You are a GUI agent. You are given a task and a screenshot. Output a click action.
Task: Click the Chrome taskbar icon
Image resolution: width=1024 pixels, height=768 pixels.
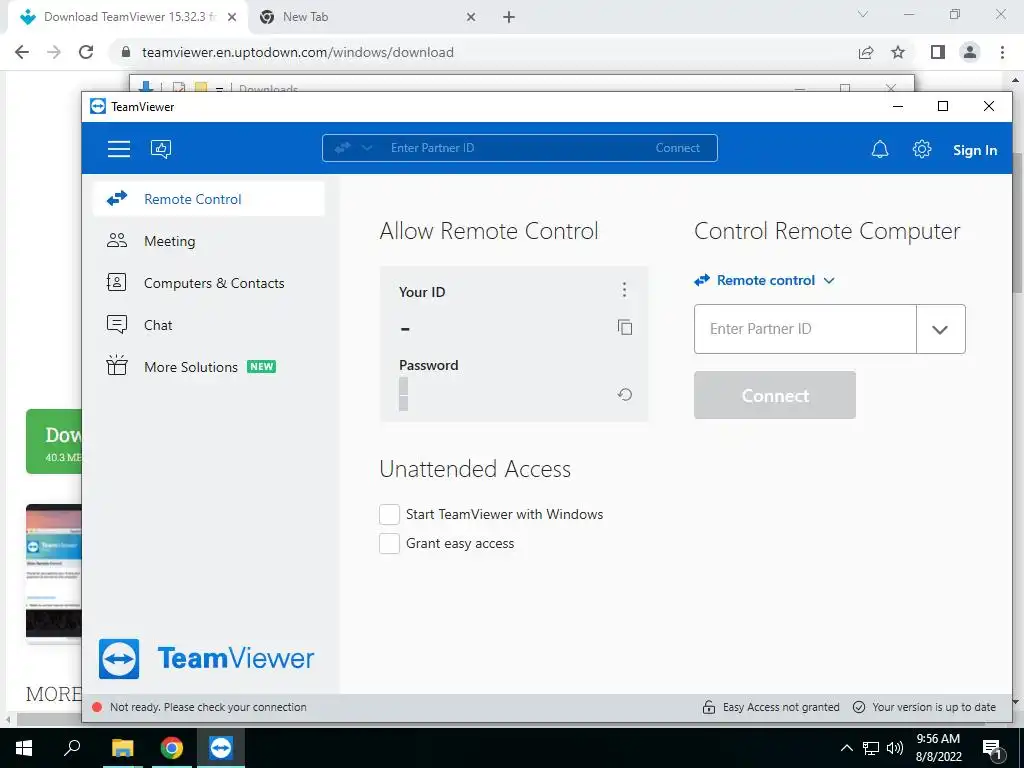tap(172, 748)
